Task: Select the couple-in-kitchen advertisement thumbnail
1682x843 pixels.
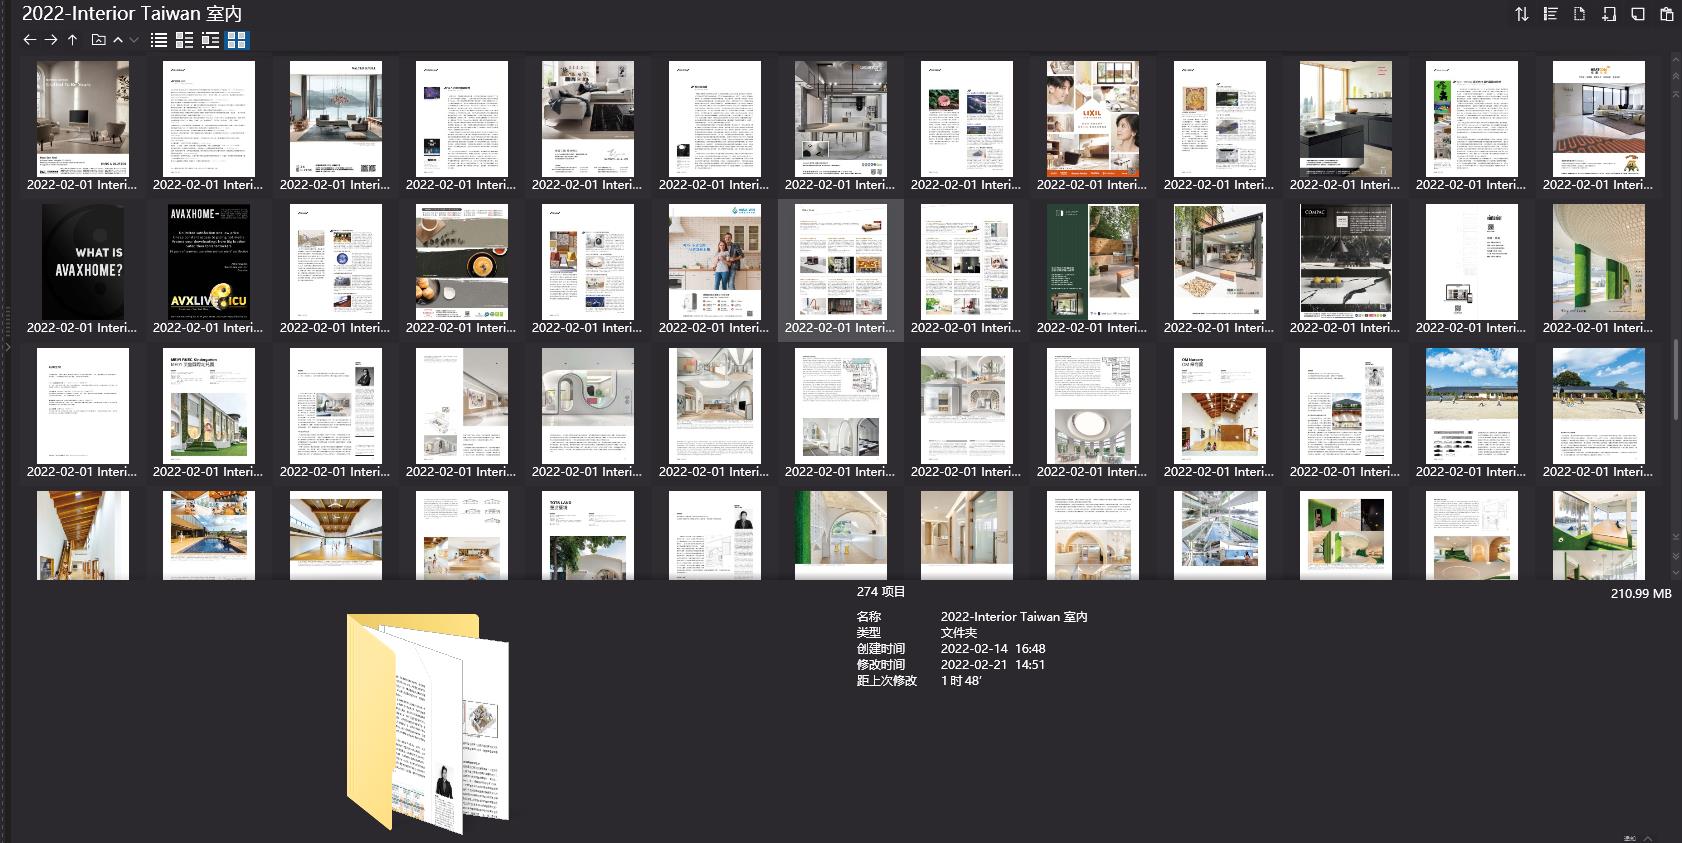Action: (715, 262)
